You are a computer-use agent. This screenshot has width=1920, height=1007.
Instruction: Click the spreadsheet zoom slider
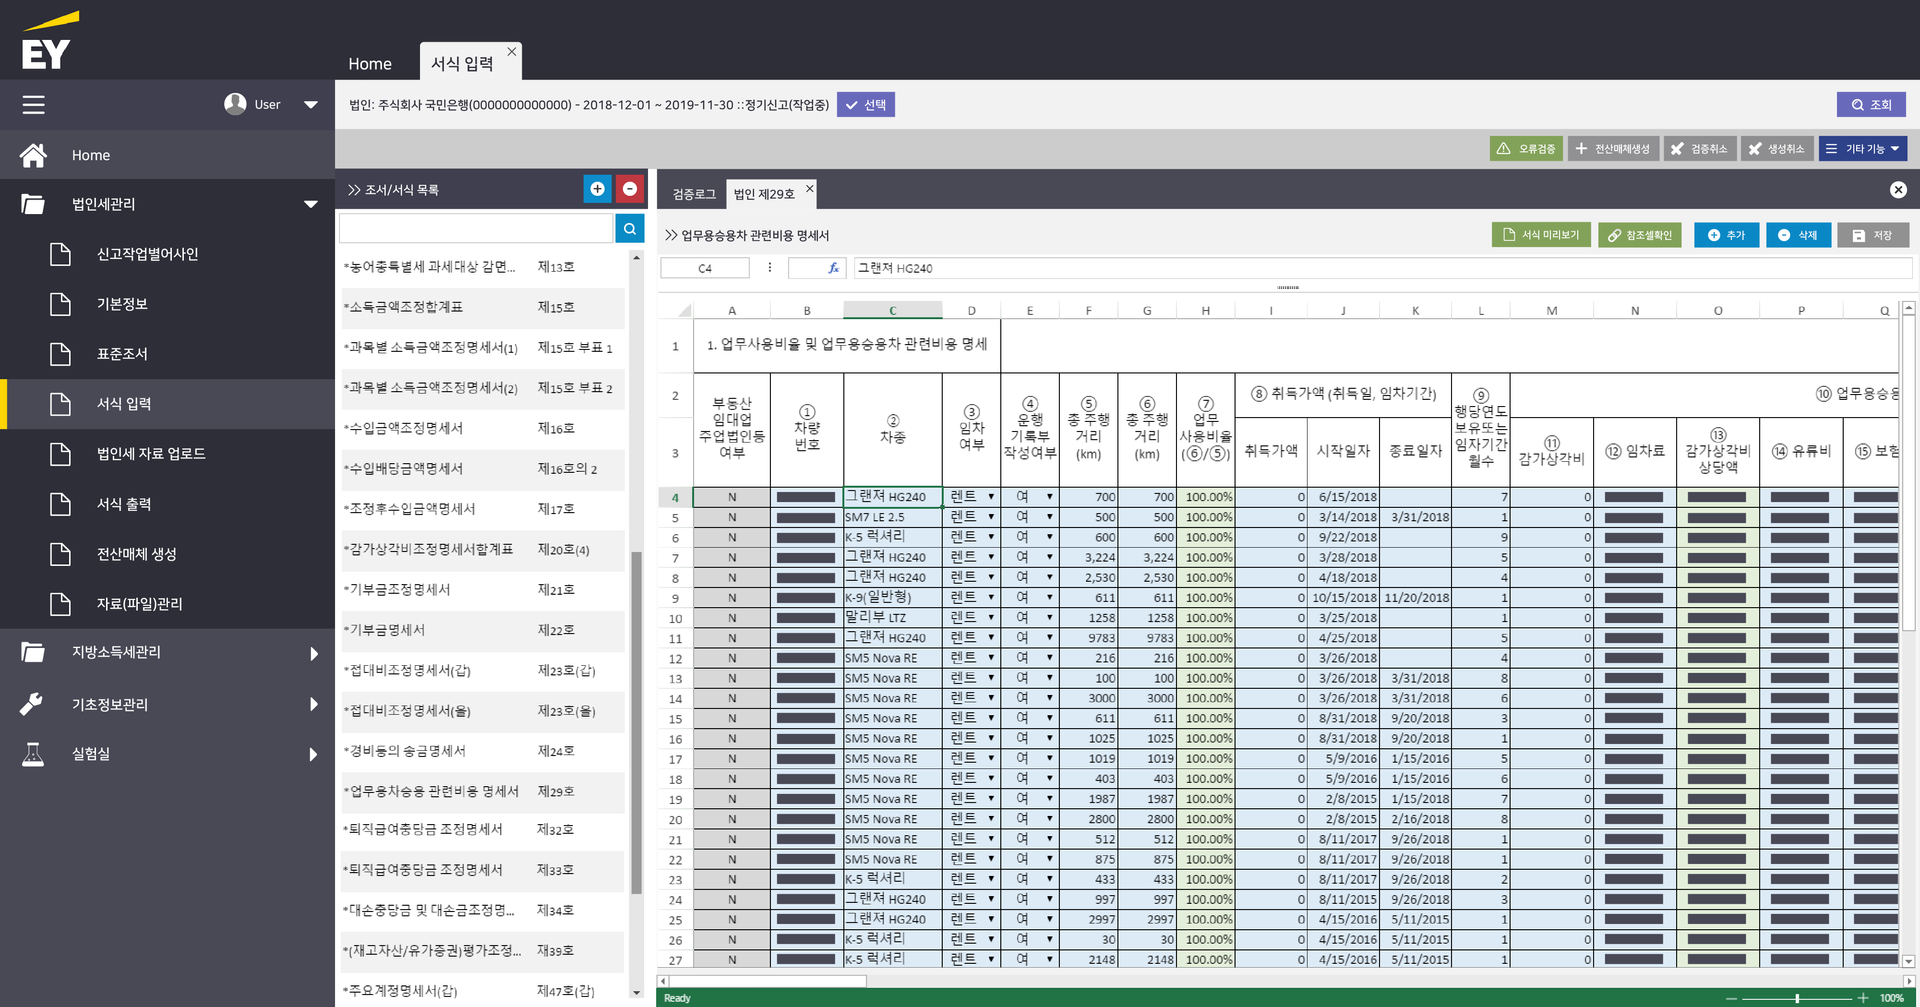click(x=1797, y=998)
